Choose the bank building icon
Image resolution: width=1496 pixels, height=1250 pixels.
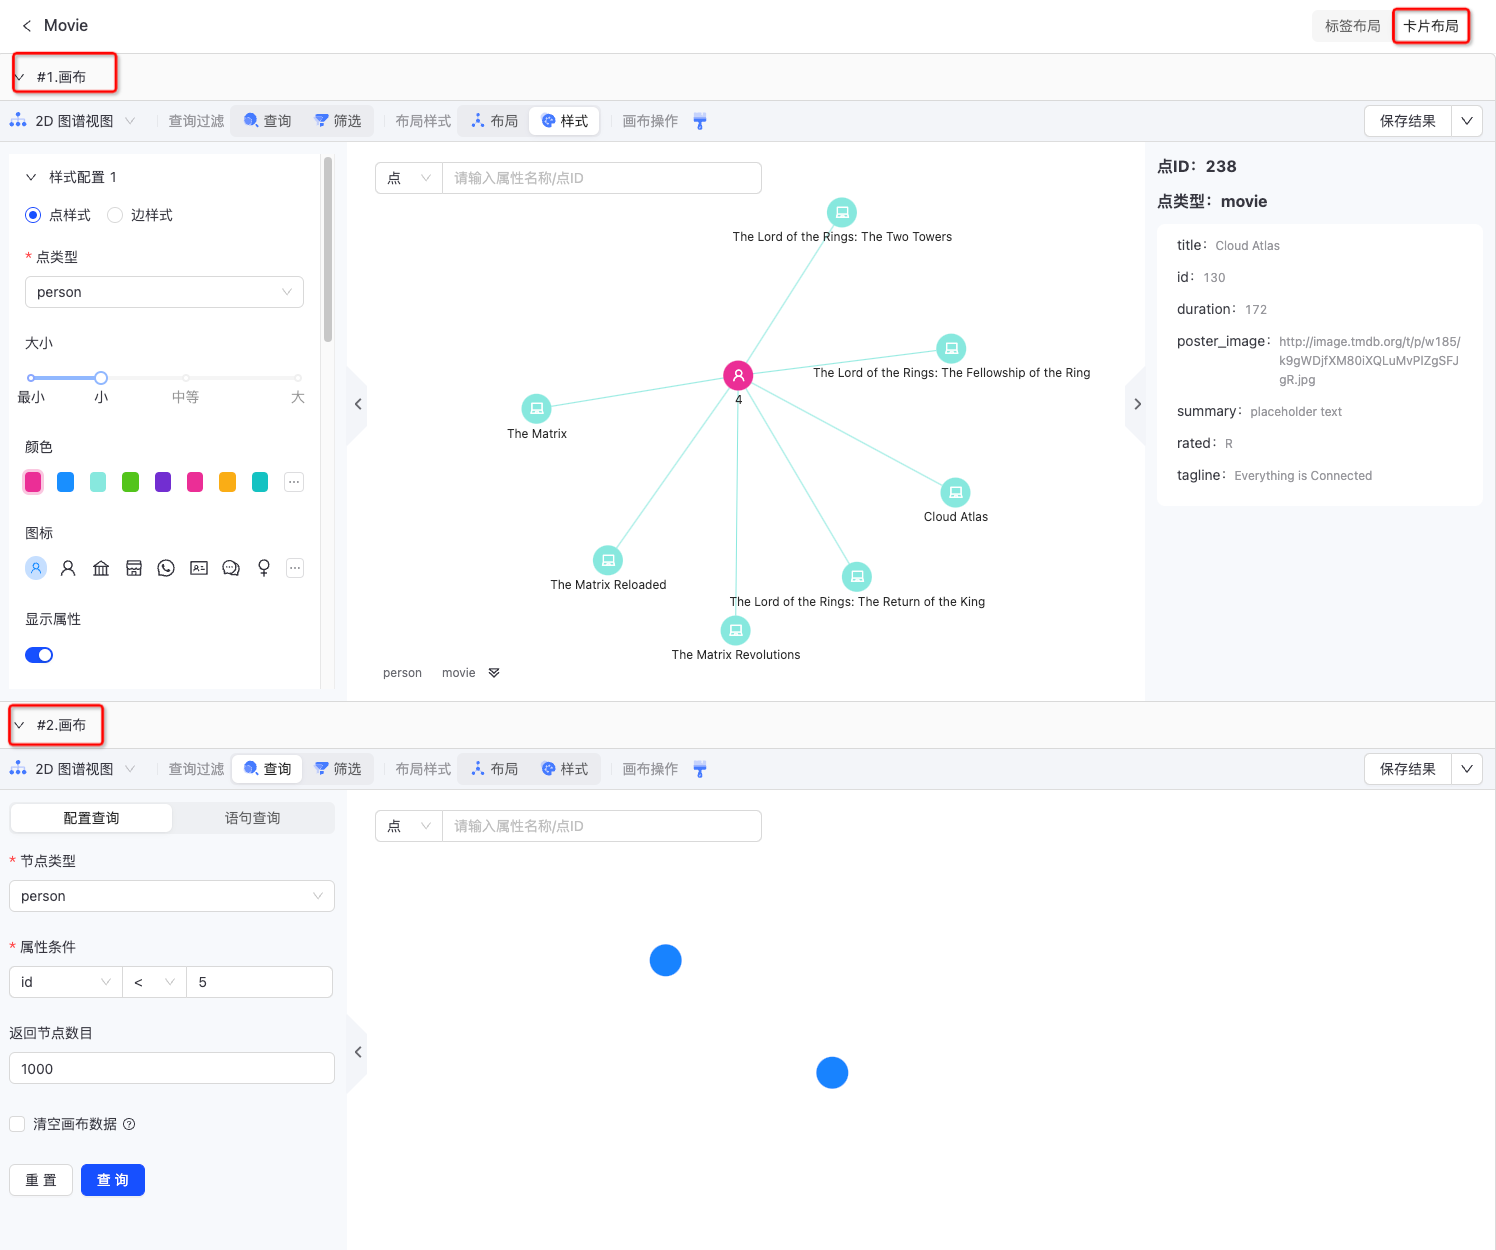point(101,568)
